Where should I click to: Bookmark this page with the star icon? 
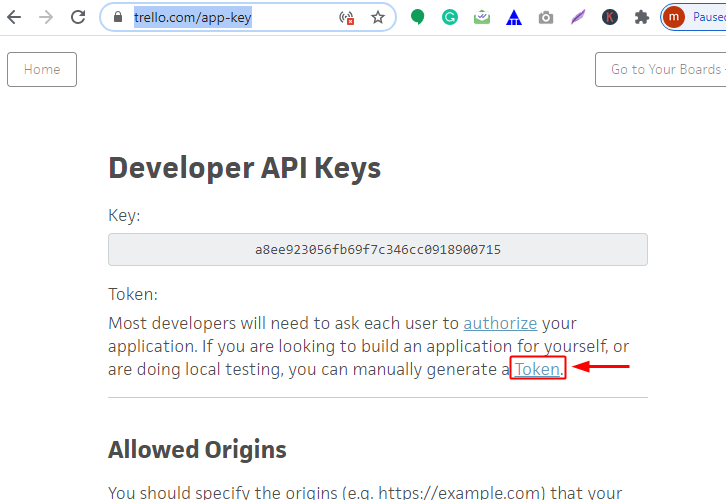click(378, 18)
